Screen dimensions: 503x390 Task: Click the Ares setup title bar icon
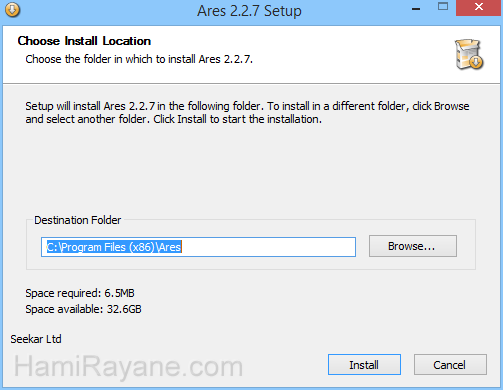tap(13, 10)
